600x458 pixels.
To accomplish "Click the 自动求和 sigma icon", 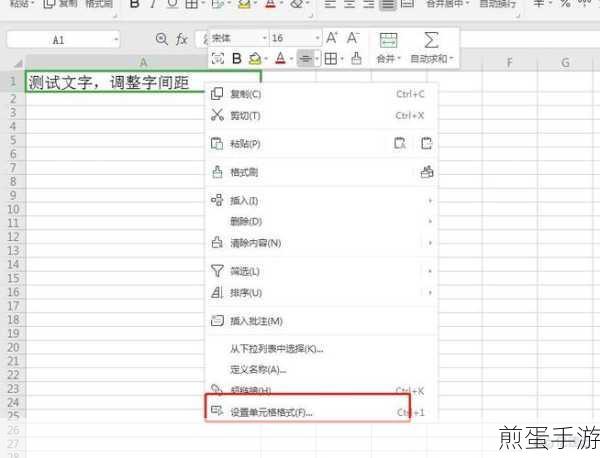I will pyautogui.click(x=431, y=40).
